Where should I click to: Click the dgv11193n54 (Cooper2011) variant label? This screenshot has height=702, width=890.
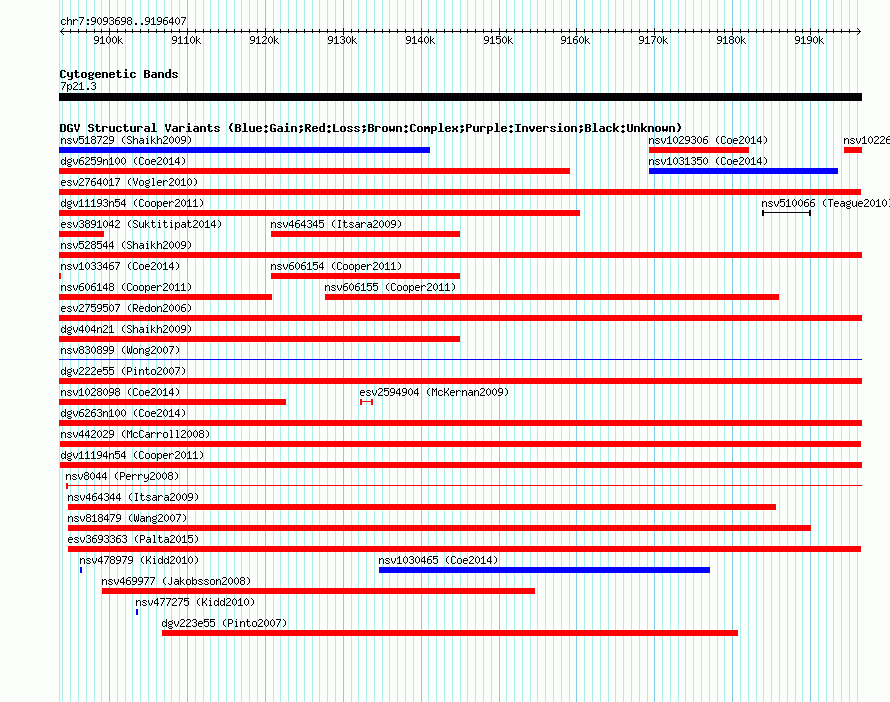[x=132, y=203]
